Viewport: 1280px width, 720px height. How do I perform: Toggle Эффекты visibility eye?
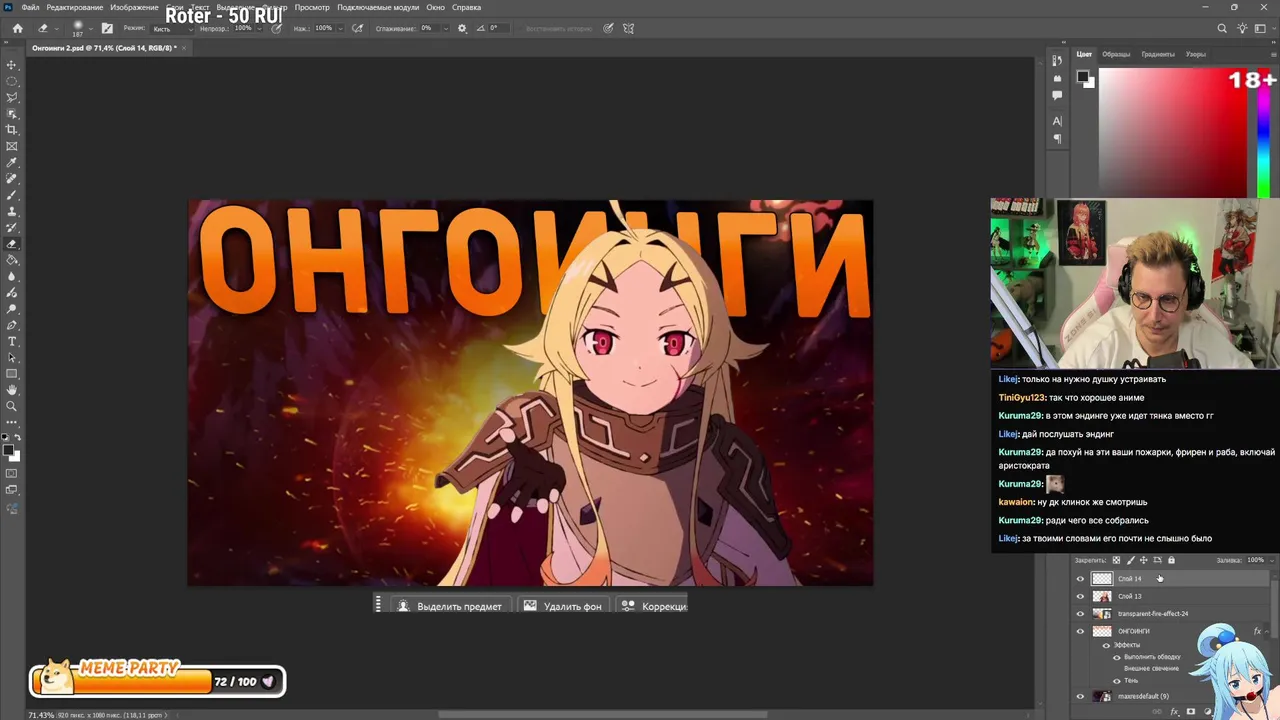pyautogui.click(x=1106, y=645)
